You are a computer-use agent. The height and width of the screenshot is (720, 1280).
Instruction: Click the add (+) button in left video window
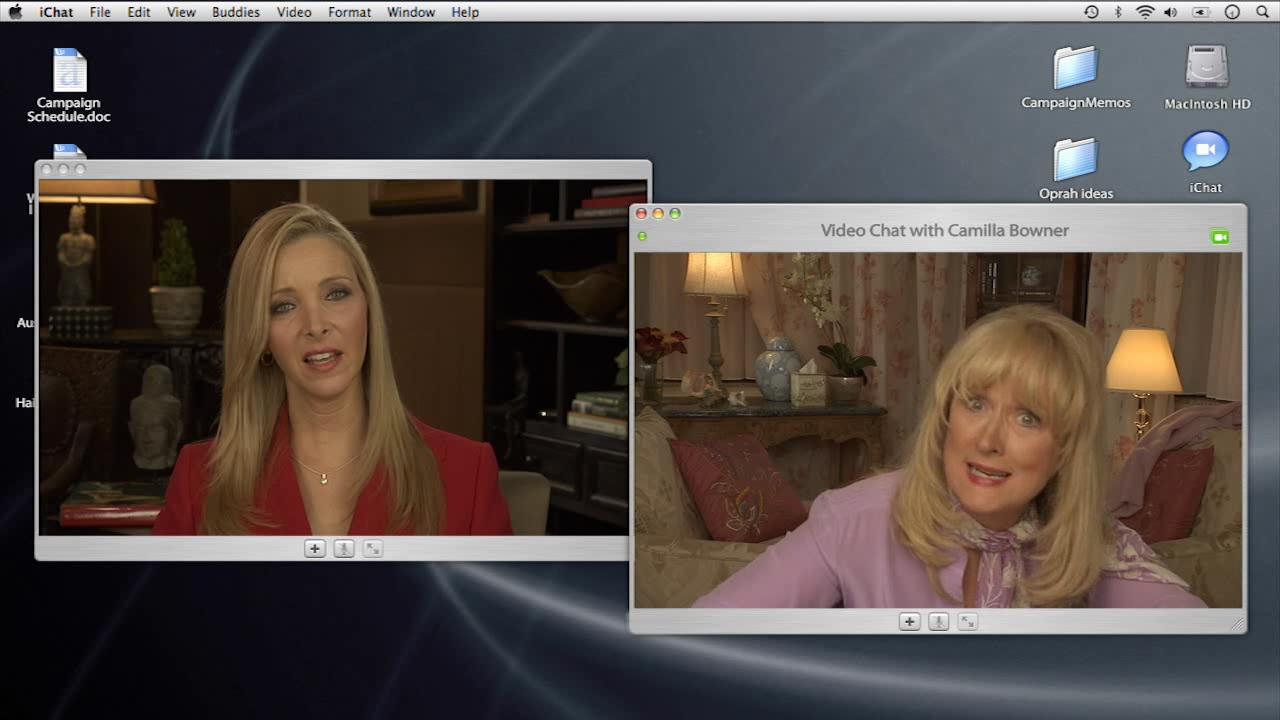[x=314, y=549]
